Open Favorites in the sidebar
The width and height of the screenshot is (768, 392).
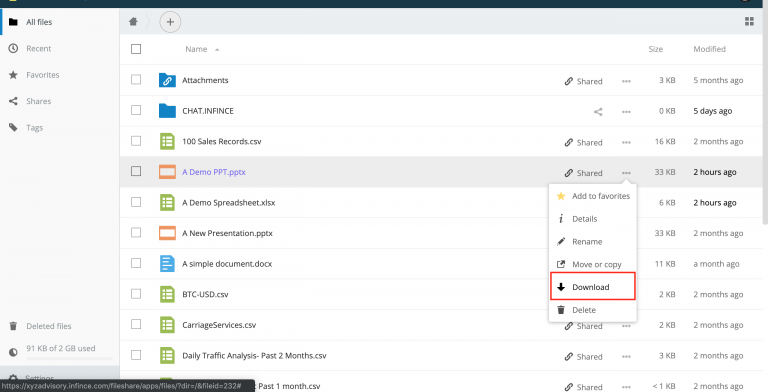coord(60,75)
